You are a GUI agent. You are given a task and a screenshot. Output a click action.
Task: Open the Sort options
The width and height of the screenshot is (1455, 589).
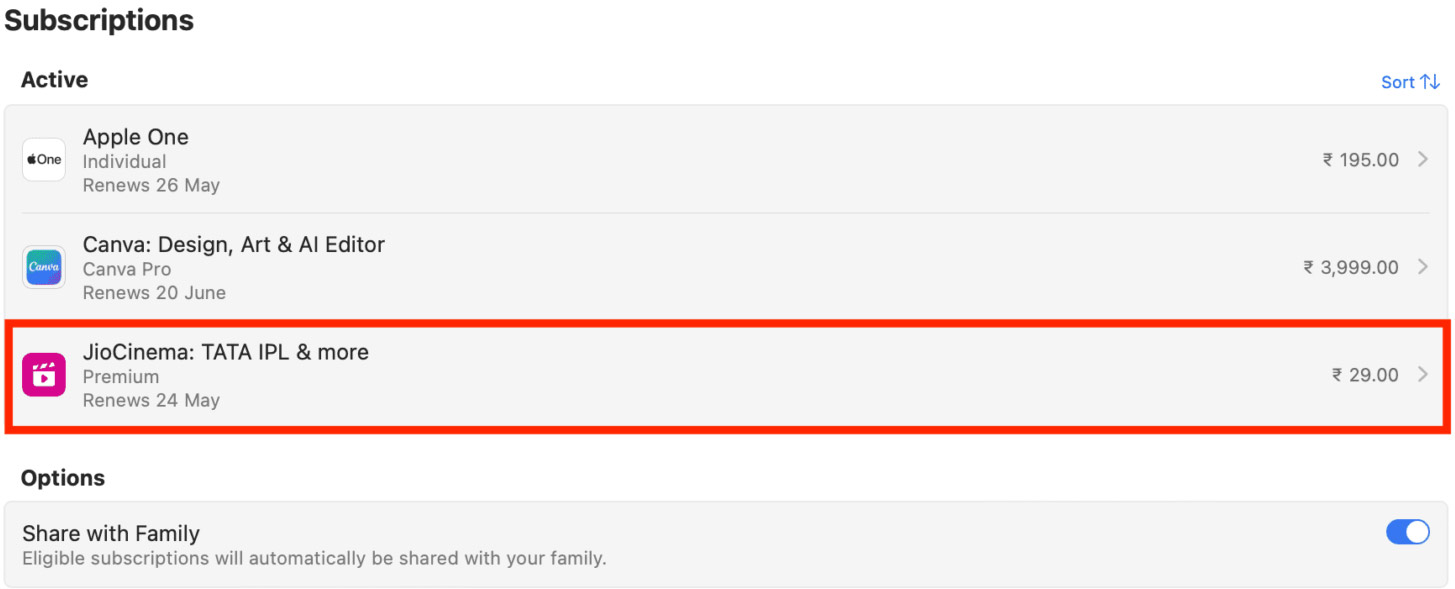click(x=1398, y=81)
